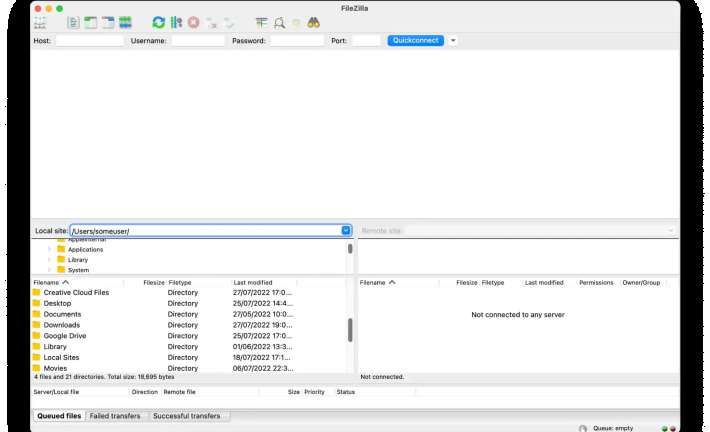Click the Applications folder icon in the tree

pyautogui.click(x=61, y=249)
